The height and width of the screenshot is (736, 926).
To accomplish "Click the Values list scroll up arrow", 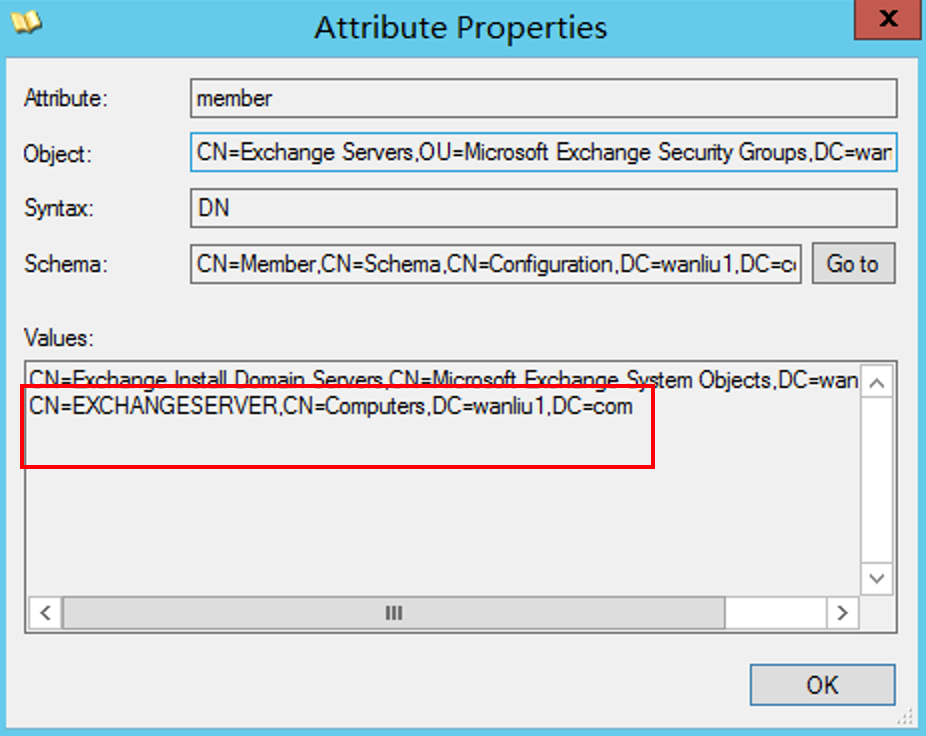I will [877, 383].
